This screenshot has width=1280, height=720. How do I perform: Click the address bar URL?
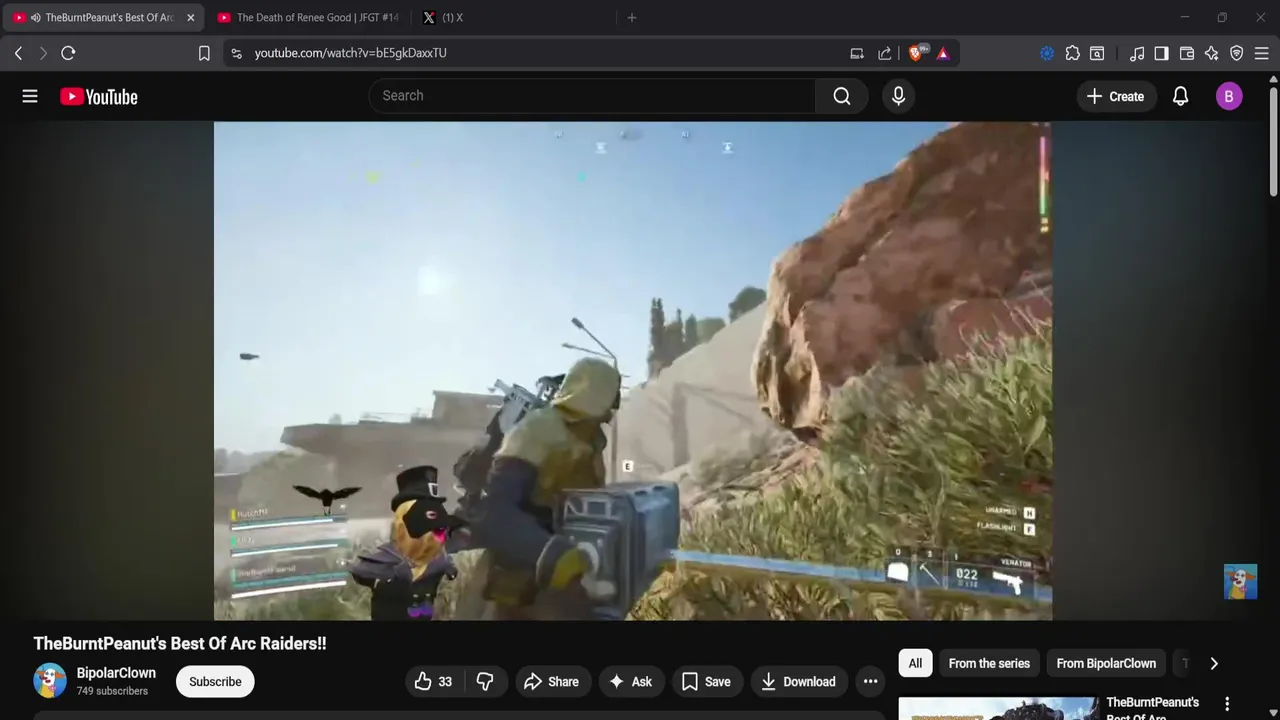350,53
